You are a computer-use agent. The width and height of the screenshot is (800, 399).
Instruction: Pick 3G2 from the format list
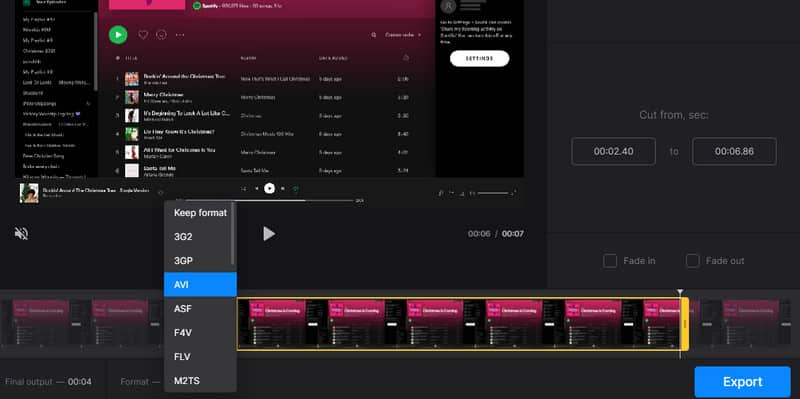(x=200, y=237)
